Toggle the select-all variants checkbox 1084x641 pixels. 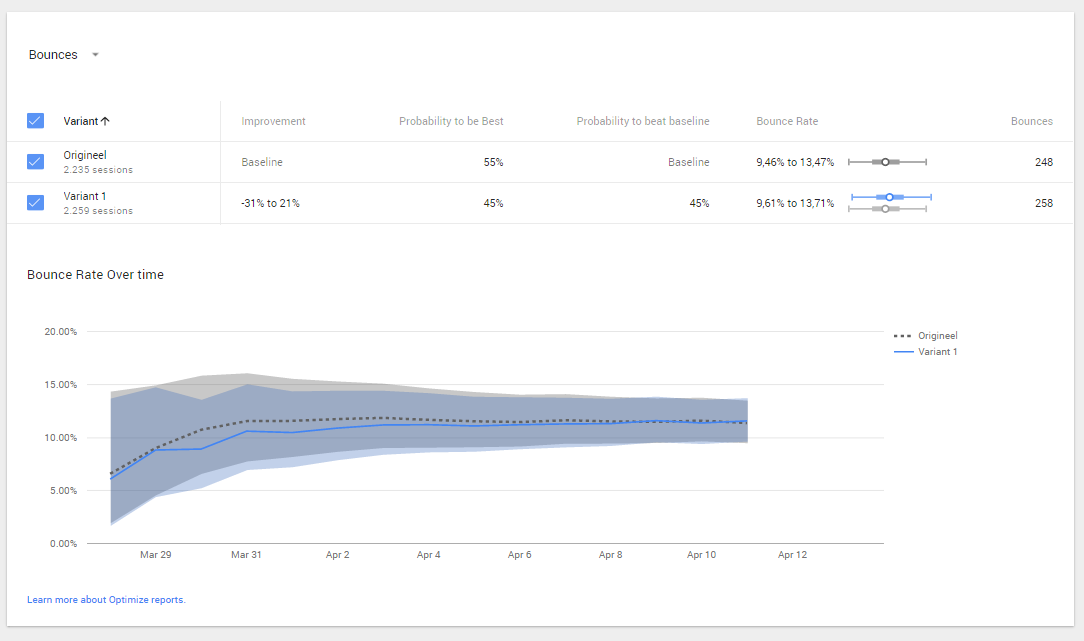[35, 121]
